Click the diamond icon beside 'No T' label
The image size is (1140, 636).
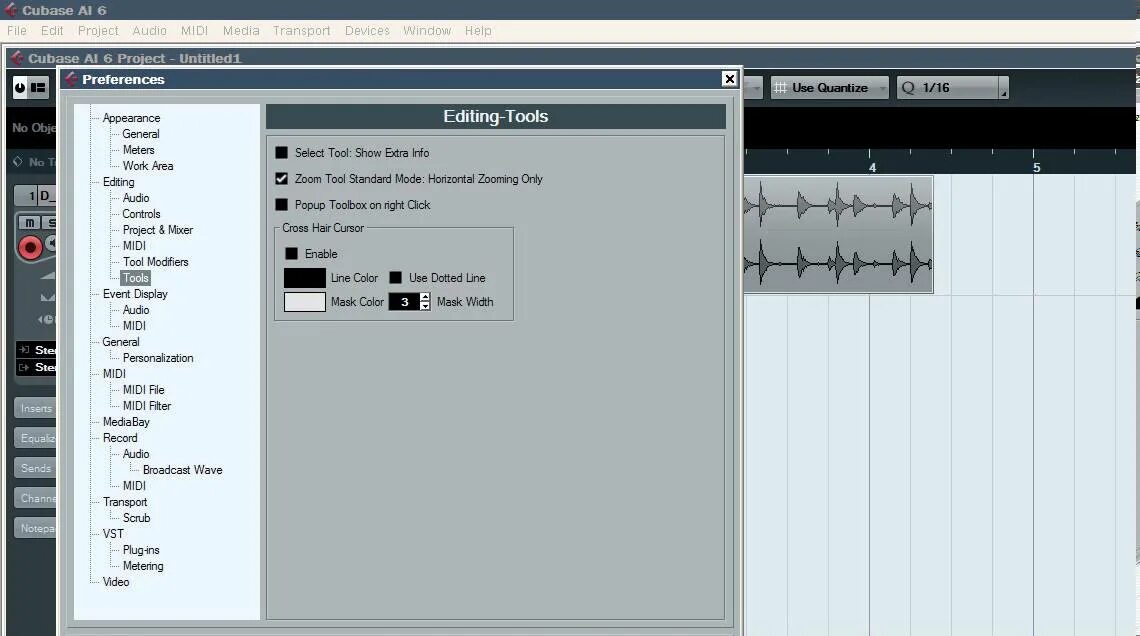[x=18, y=161]
